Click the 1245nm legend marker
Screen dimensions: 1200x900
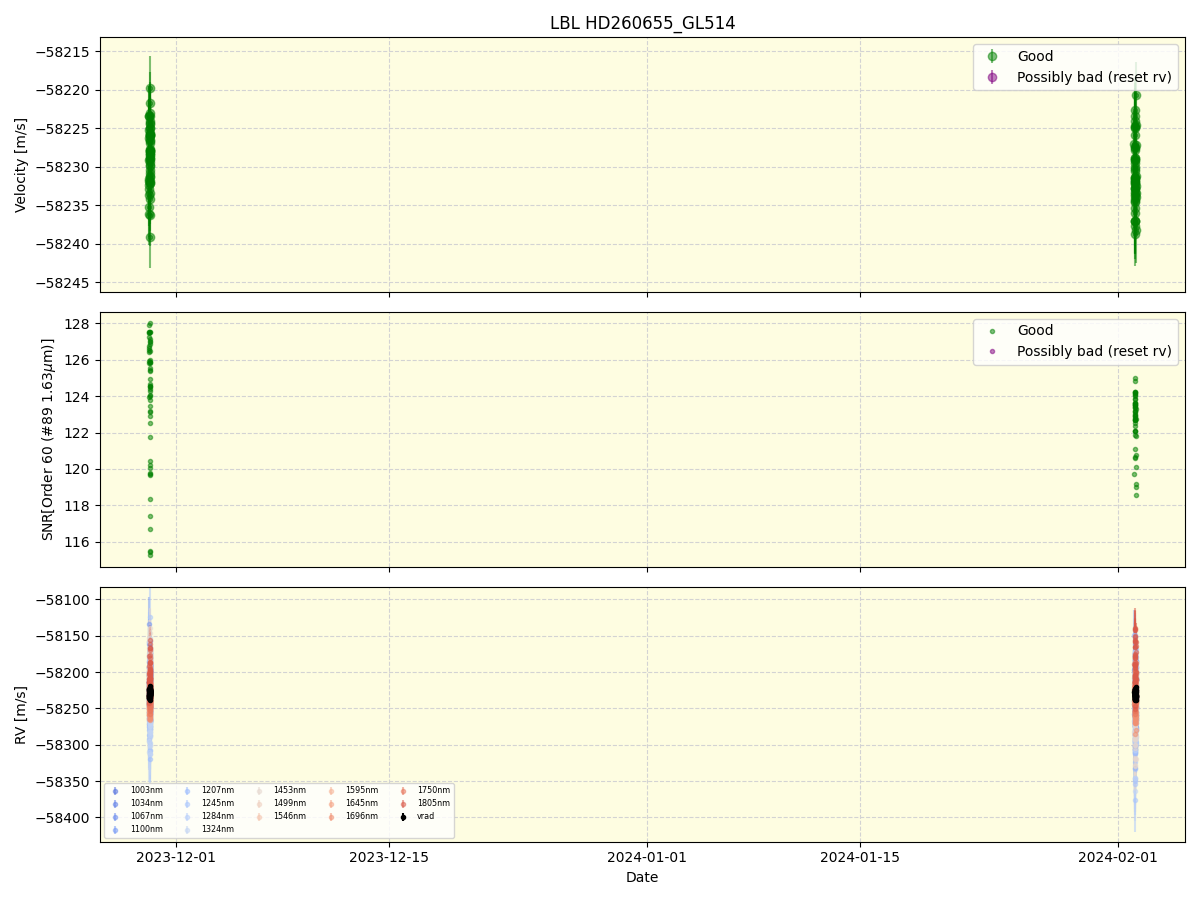187,804
